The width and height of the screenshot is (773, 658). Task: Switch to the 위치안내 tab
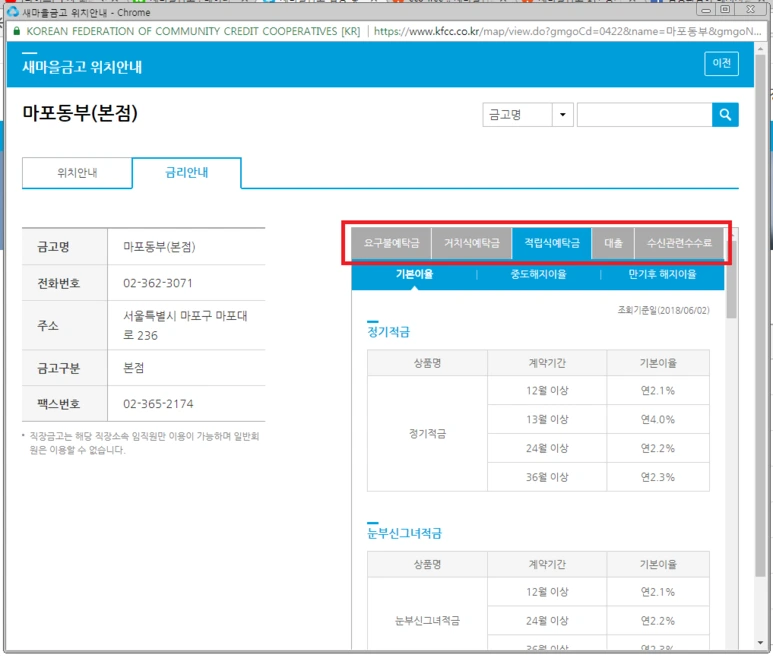click(x=77, y=173)
